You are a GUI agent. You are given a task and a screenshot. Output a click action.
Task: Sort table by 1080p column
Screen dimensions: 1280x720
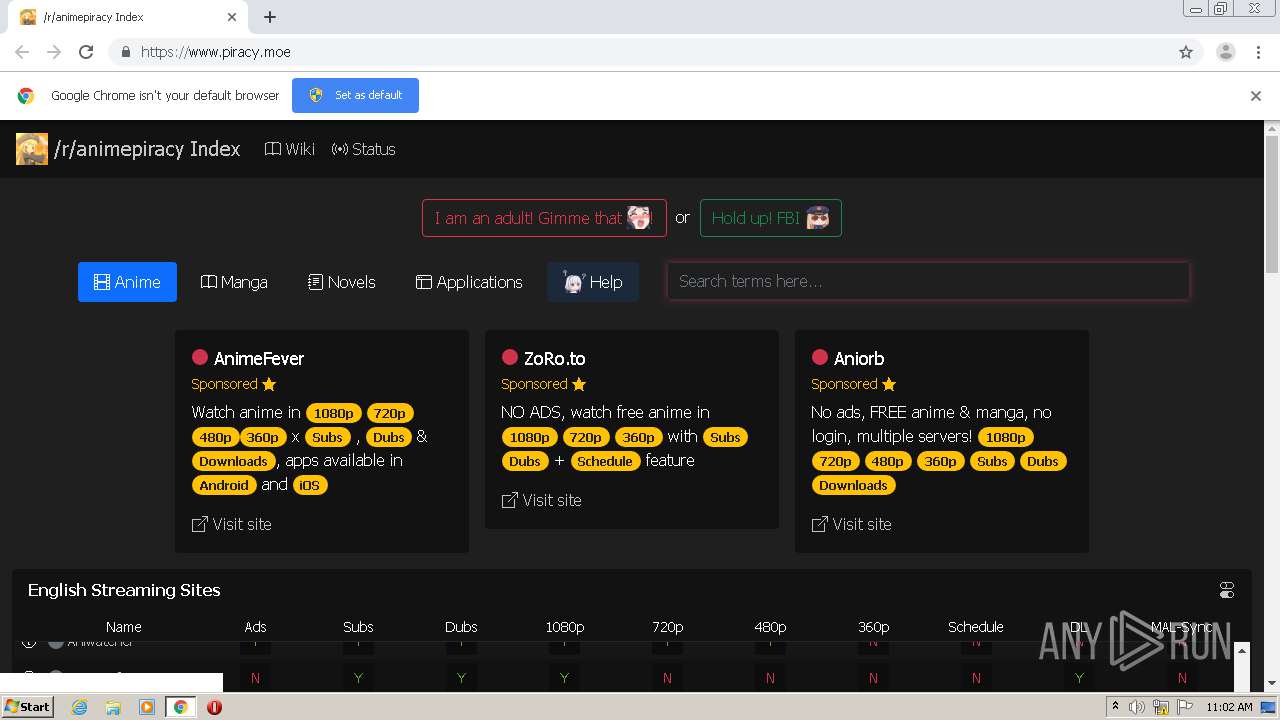tap(564, 627)
